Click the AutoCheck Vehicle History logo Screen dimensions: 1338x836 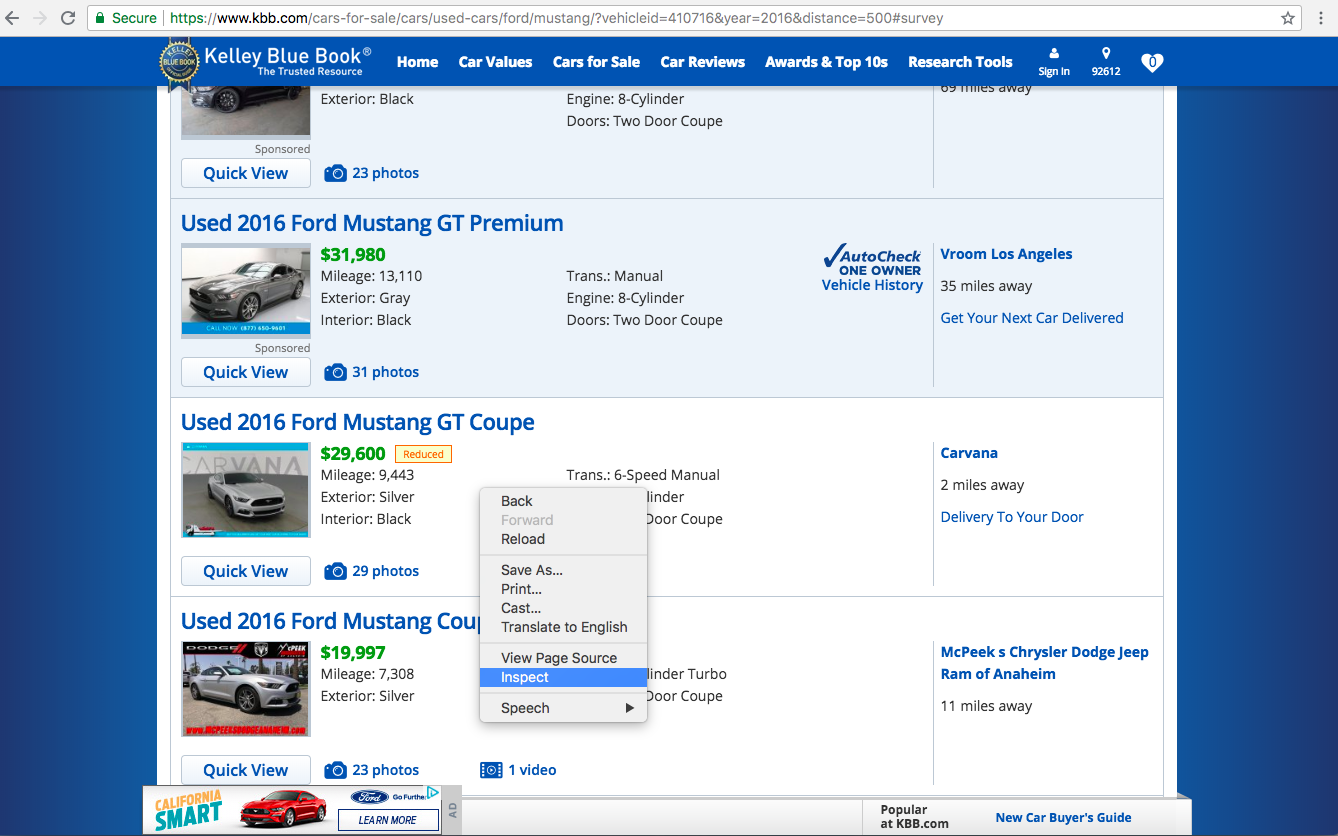point(872,267)
